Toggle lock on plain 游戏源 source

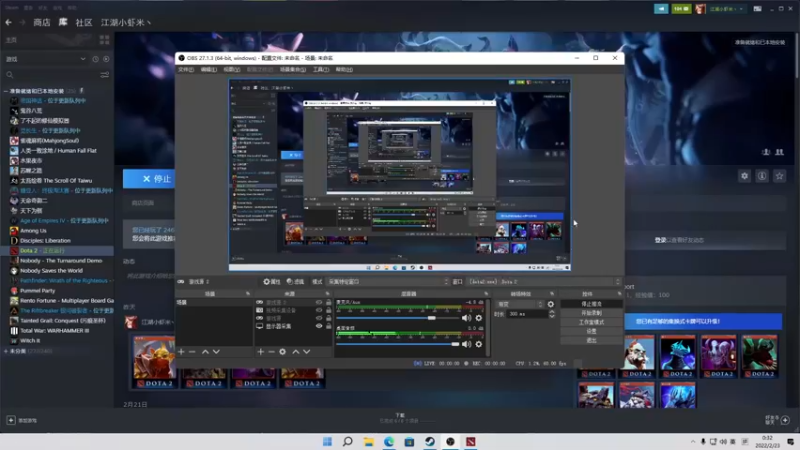pos(329,318)
